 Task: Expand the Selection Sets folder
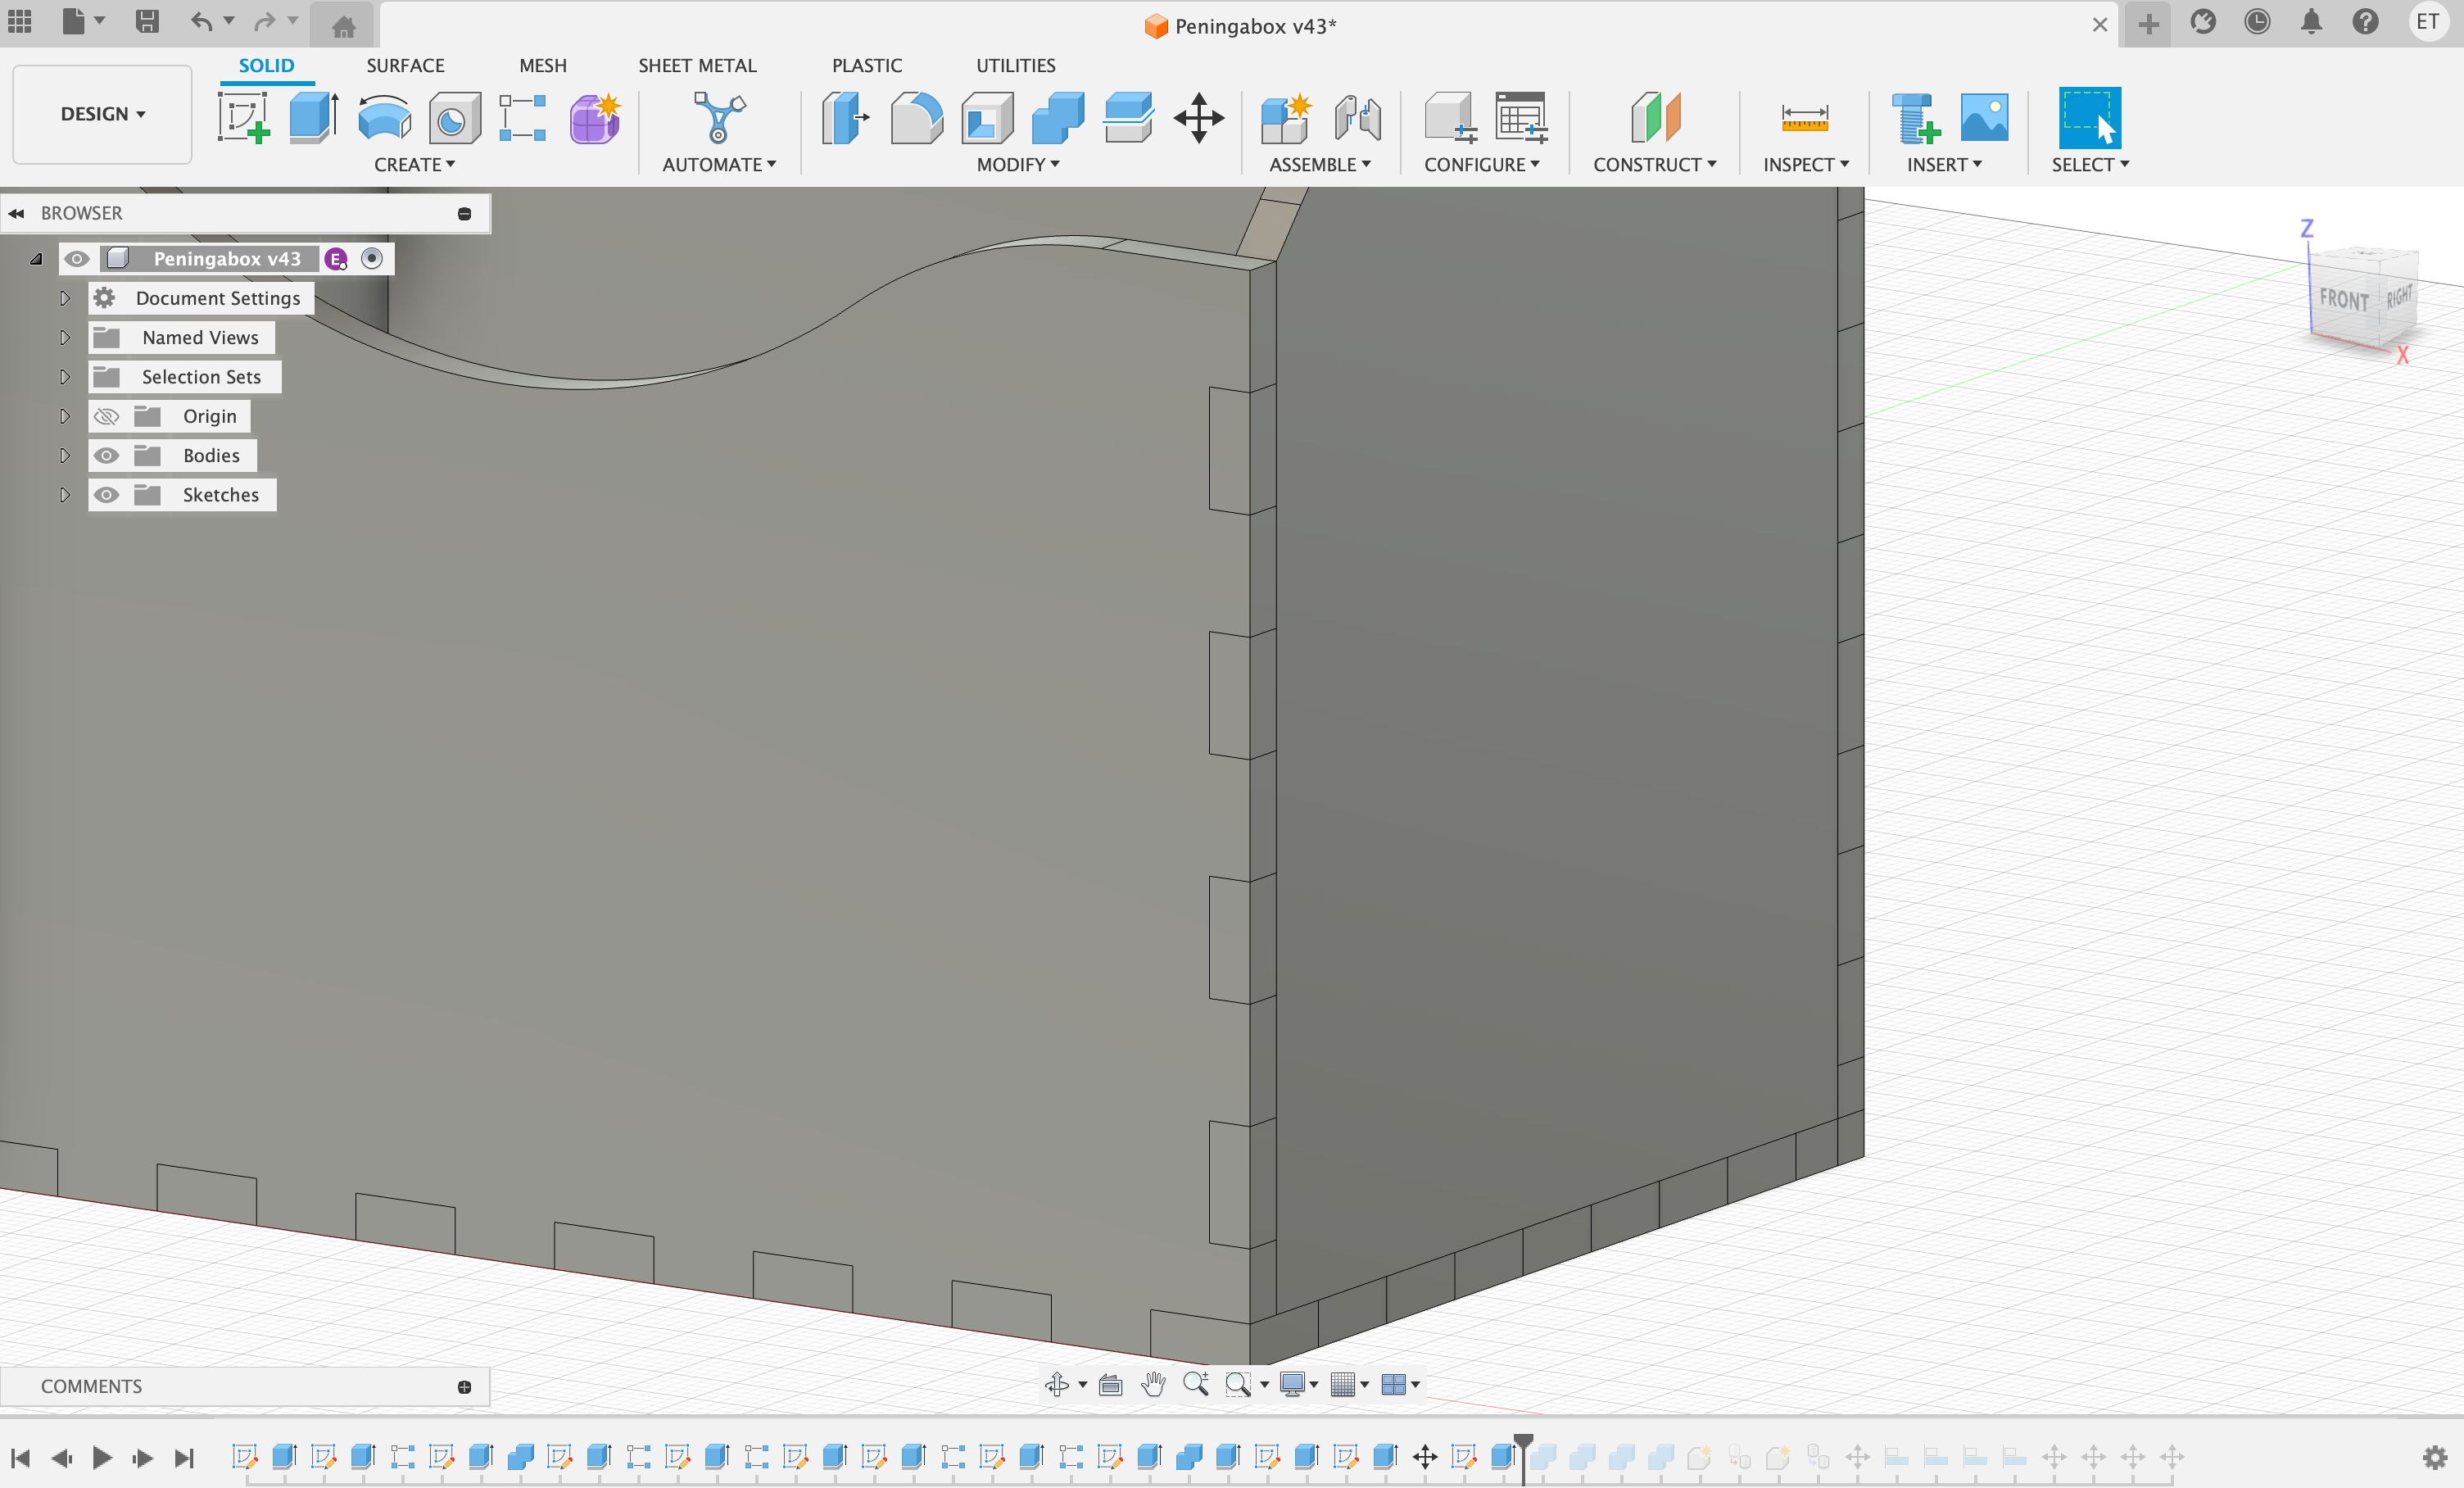pos(65,377)
